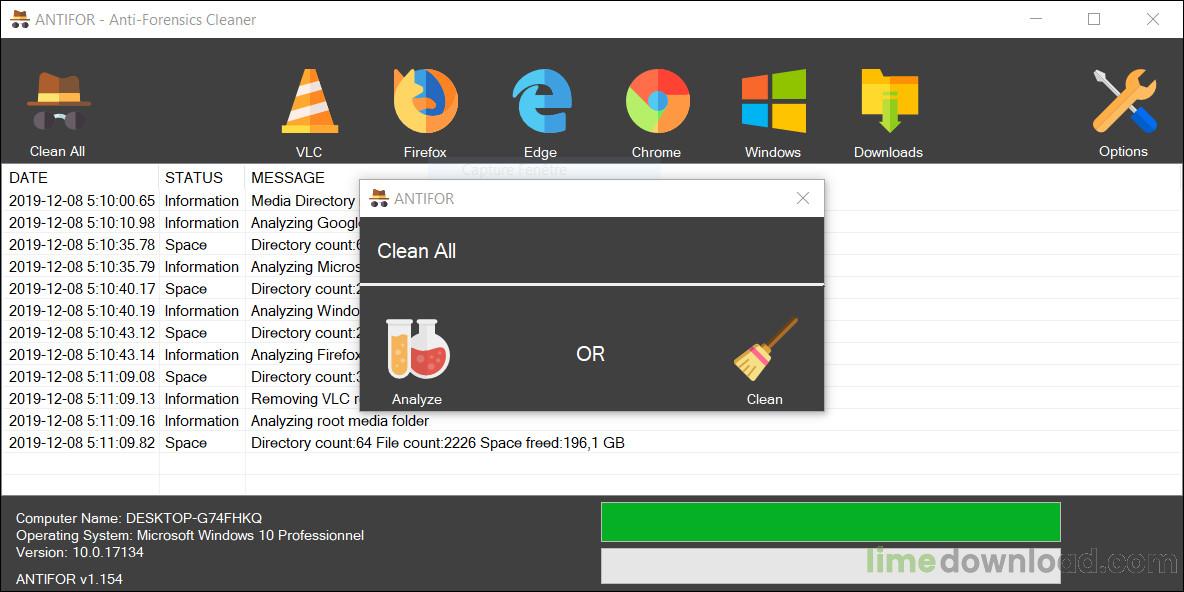The image size is (1184, 592).
Task: Open Options wrench and screwdriver icon
Action: coord(1123,104)
